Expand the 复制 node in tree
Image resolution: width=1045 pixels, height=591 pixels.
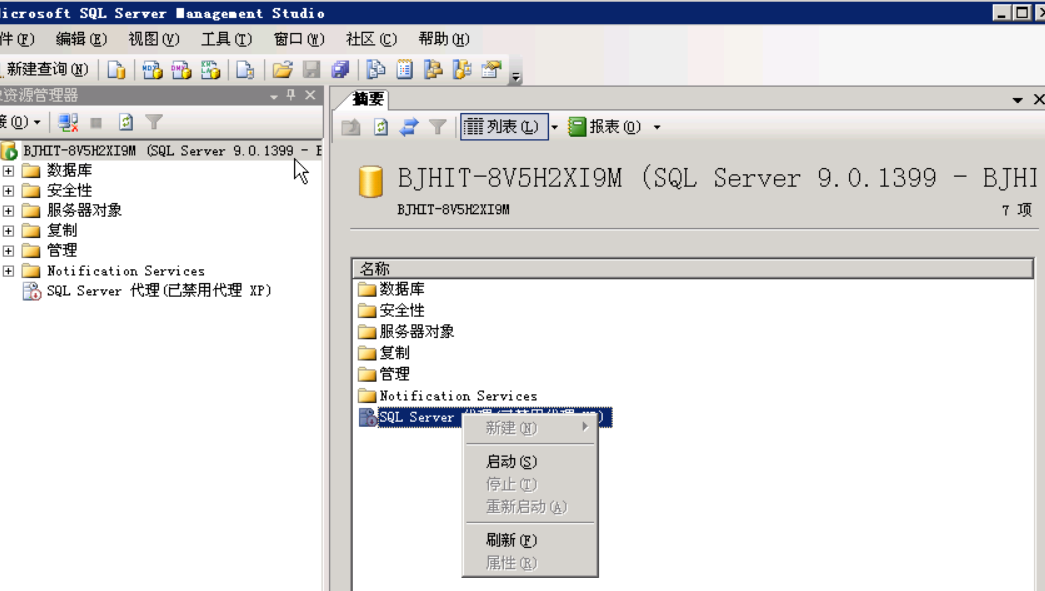point(8,231)
